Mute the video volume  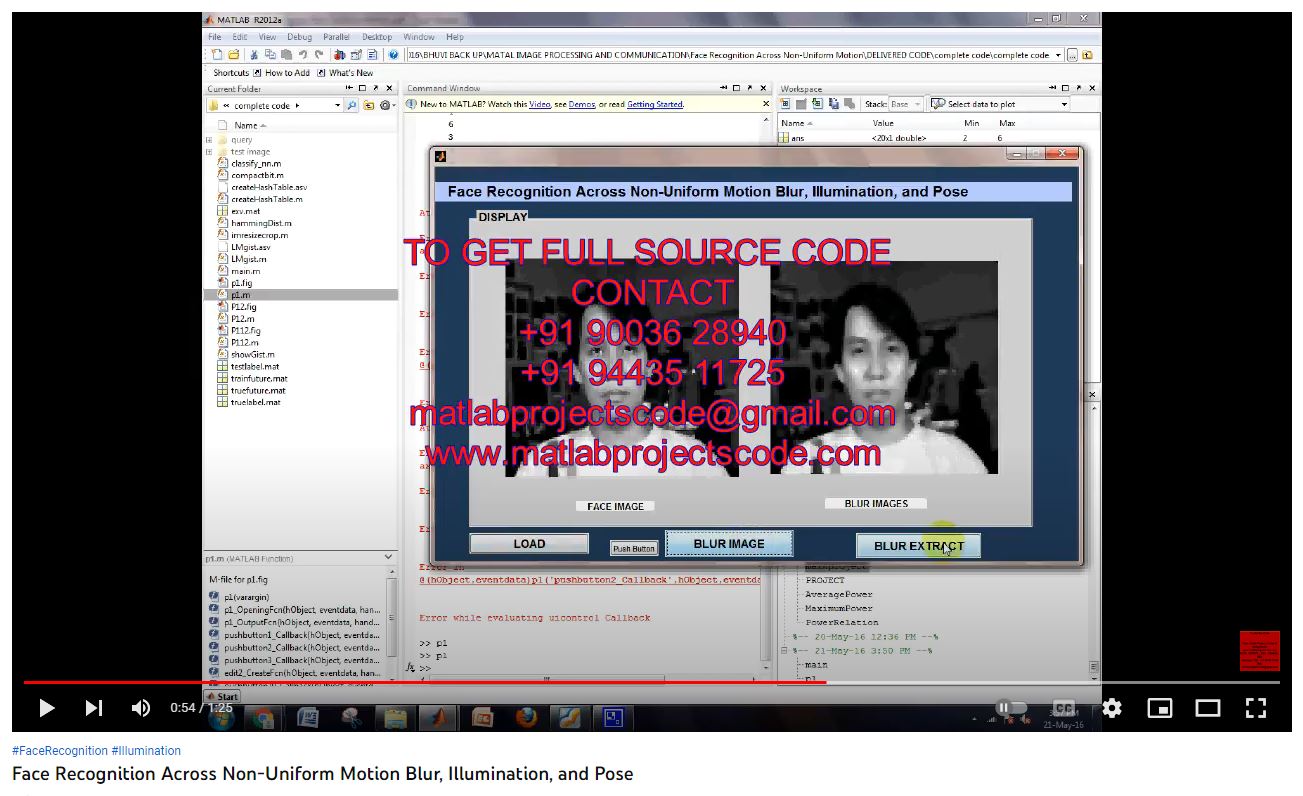pos(141,708)
